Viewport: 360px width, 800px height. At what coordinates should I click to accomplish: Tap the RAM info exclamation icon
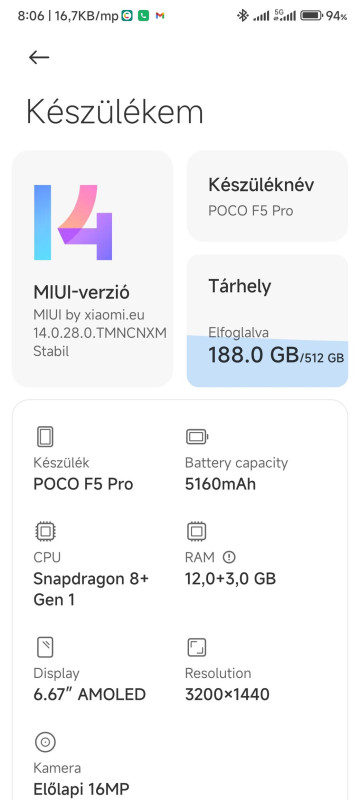pyautogui.click(x=229, y=557)
